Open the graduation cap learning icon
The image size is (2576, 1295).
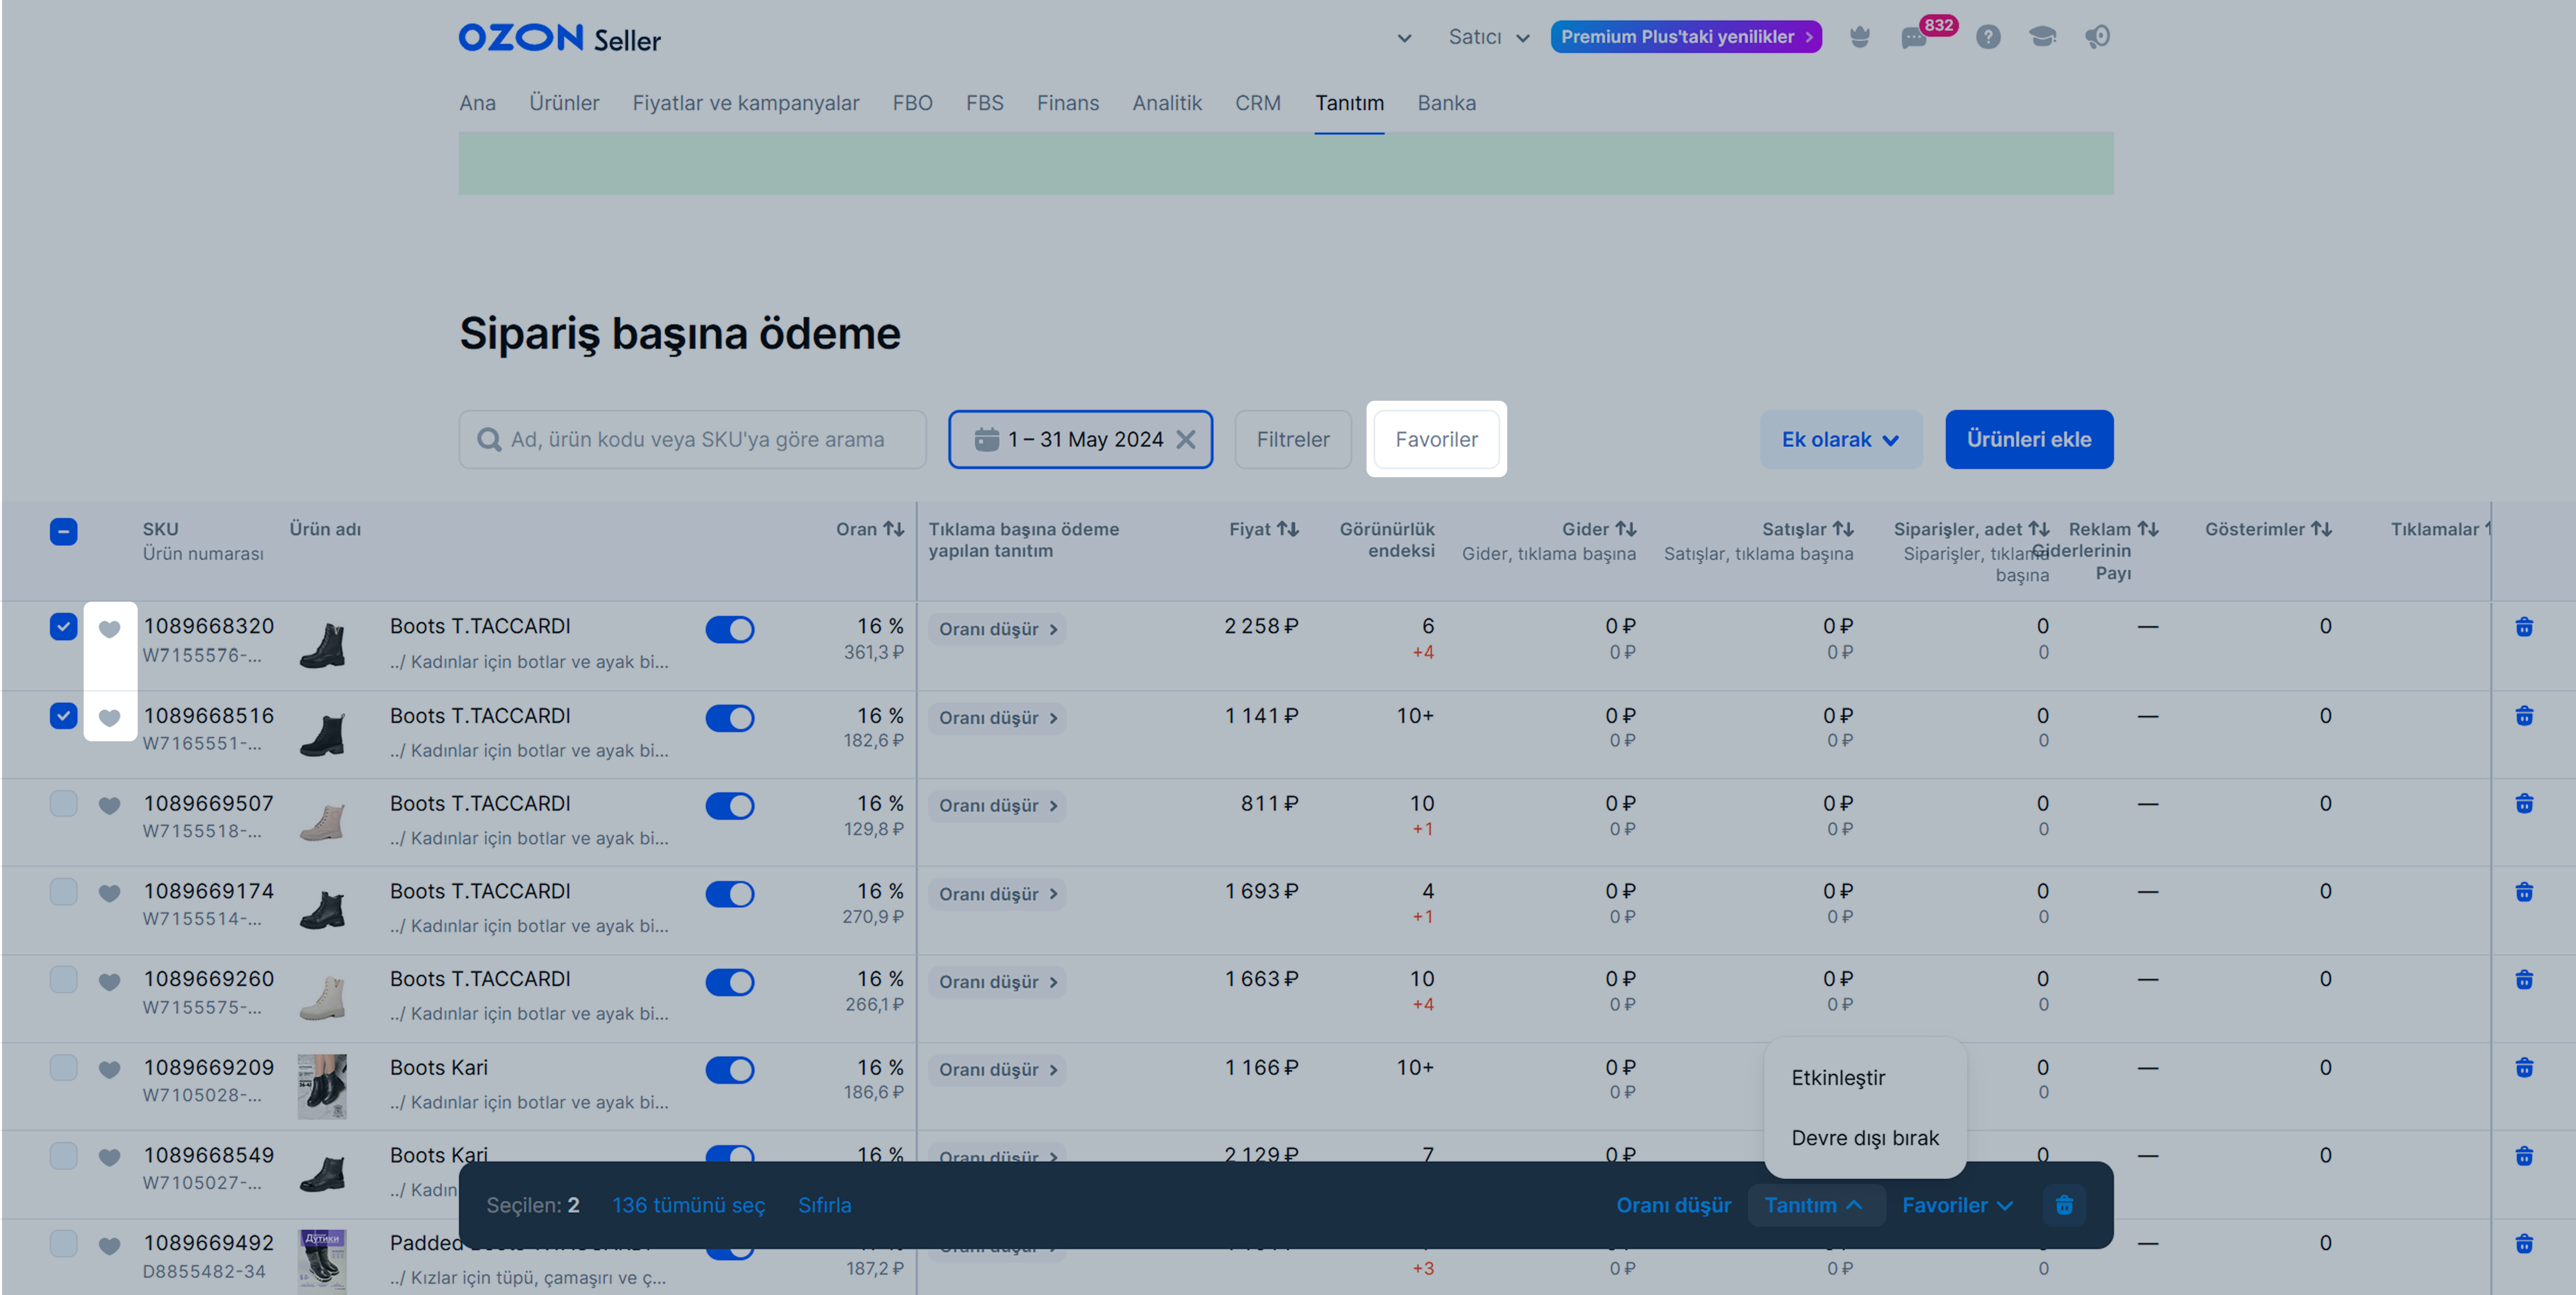point(2042,37)
